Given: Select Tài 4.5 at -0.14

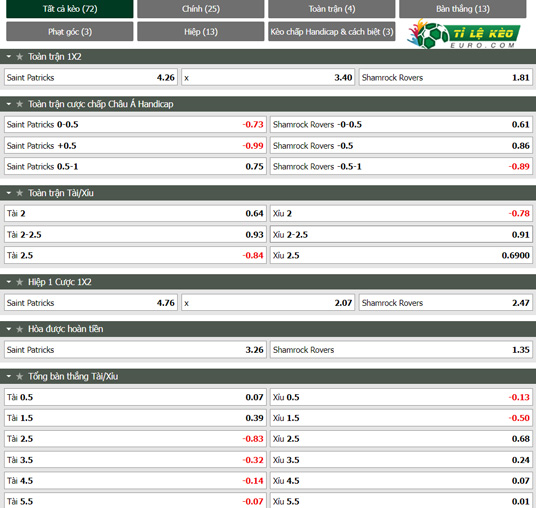Looking at the screenshot, I should click(x=135, y=481).
